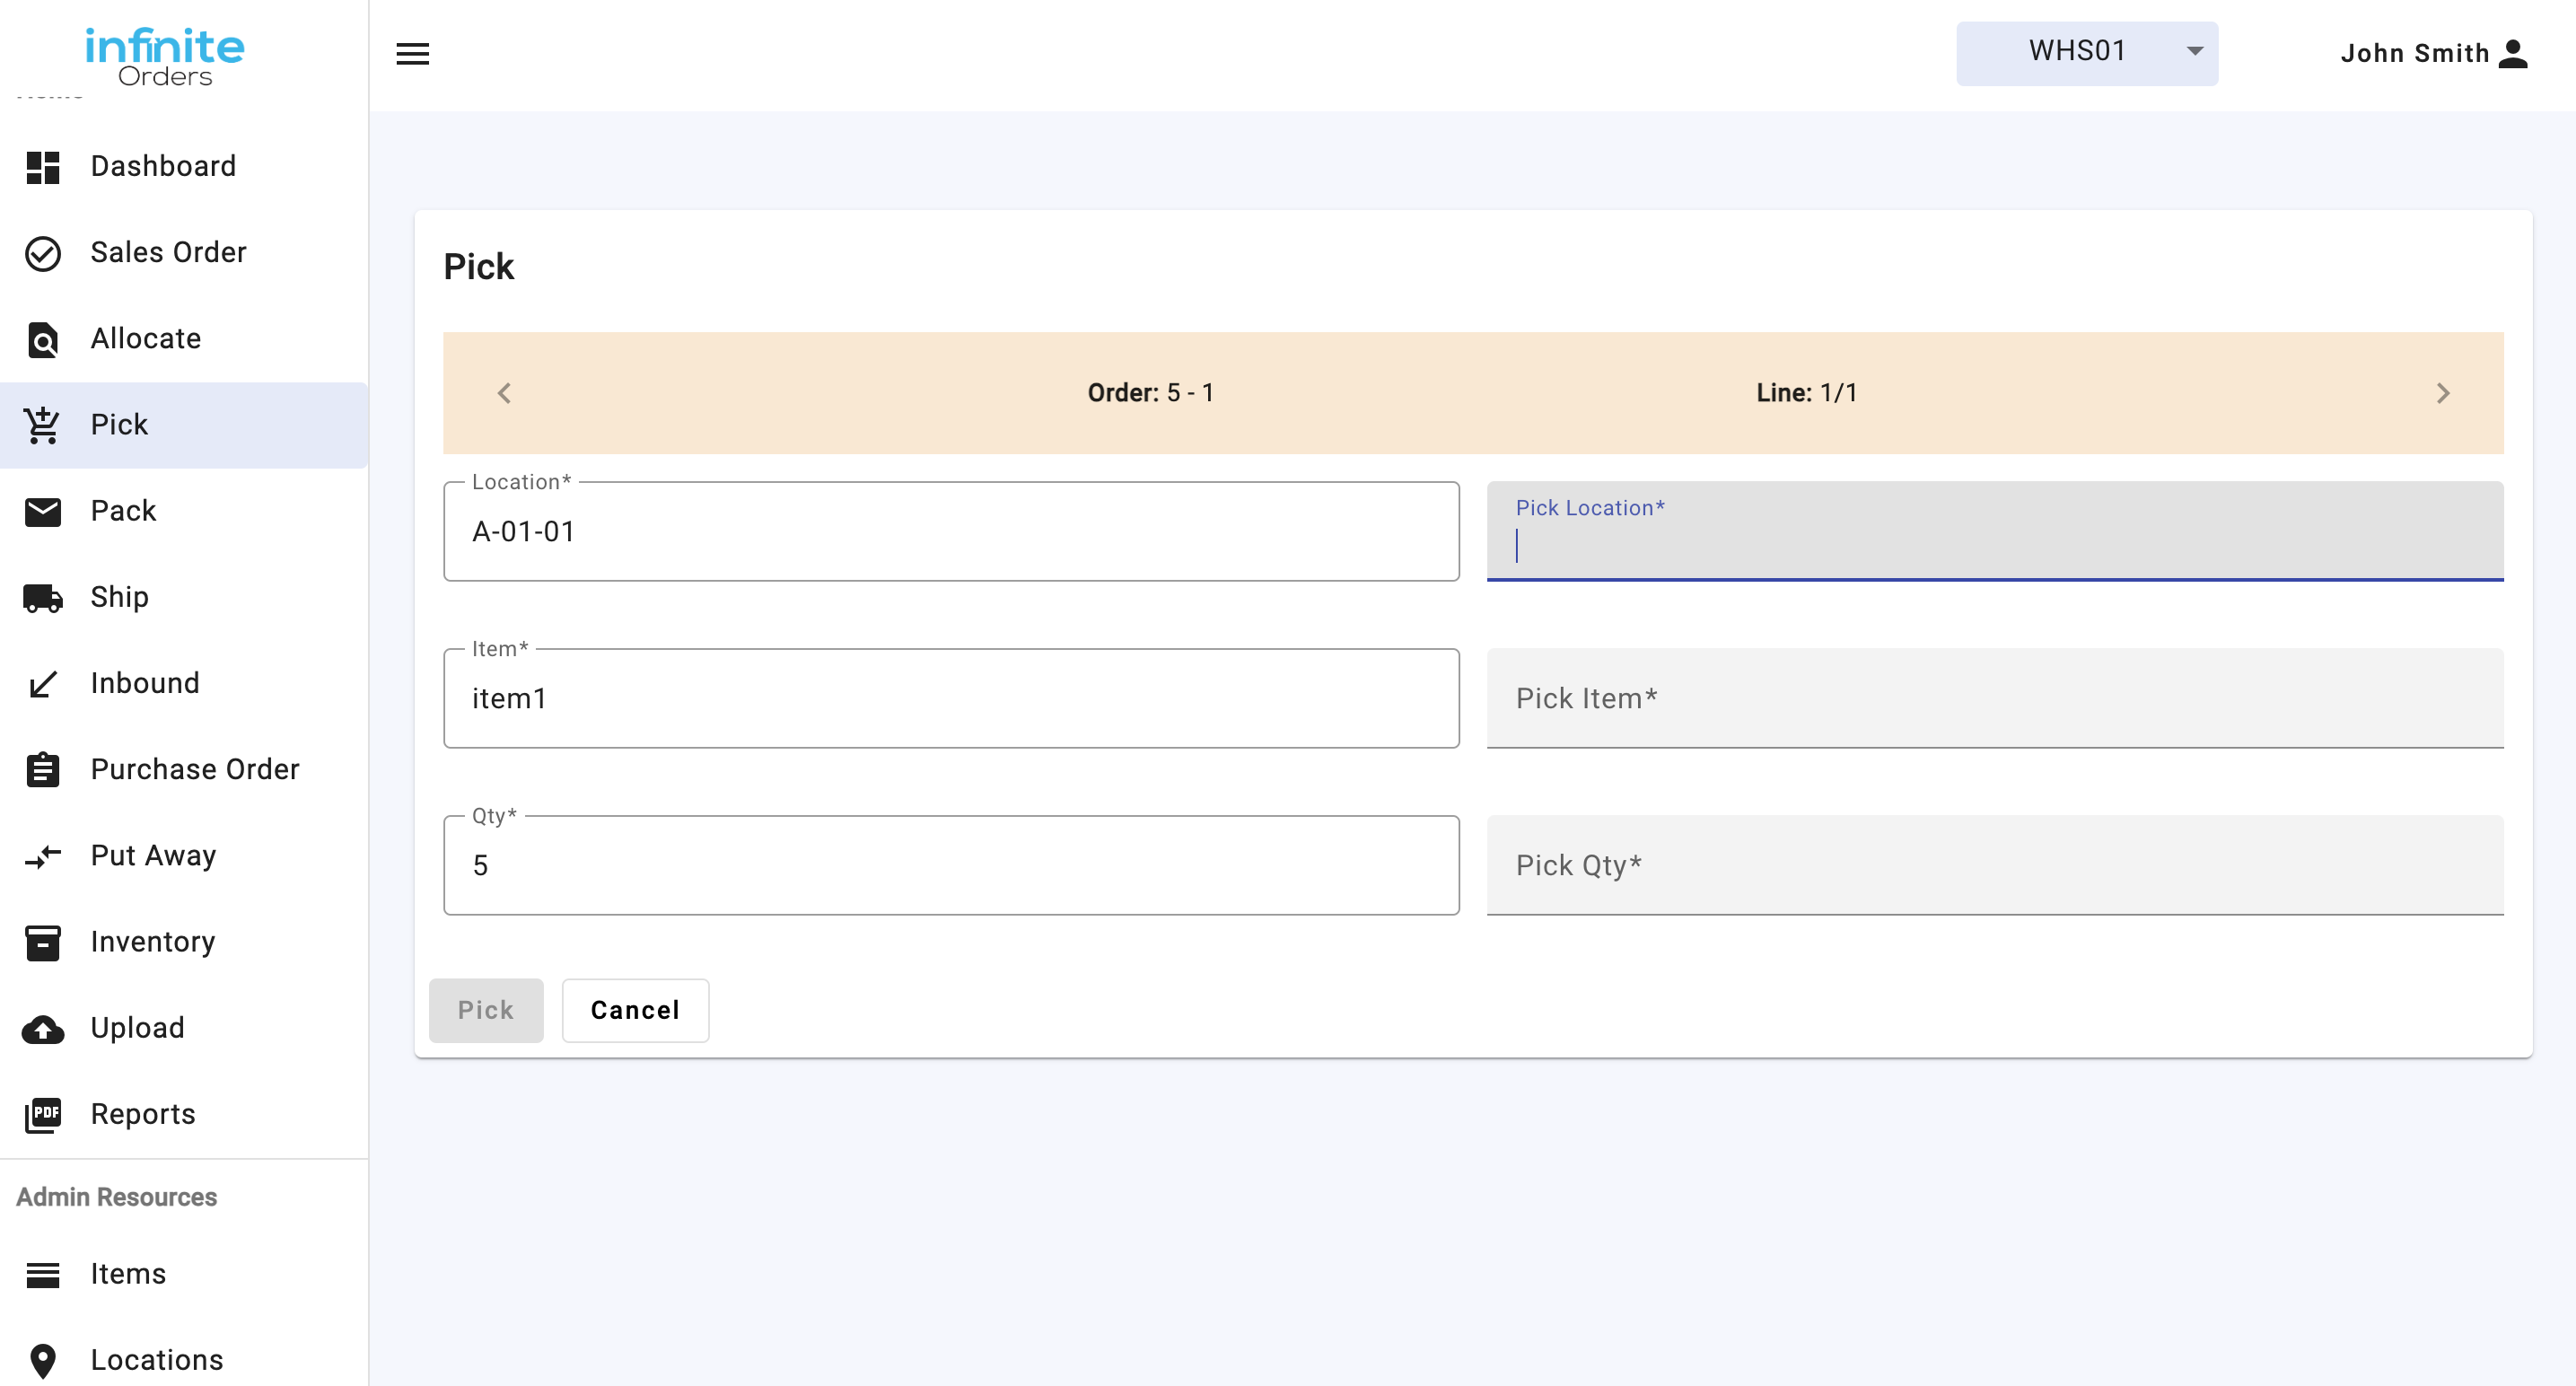Advance to next line with right chevron
Screen dimensions: 2576x1386
2443,392
